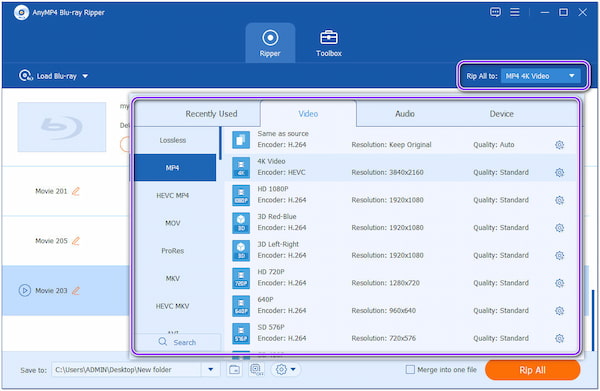Click the format Search field
This screenshot has height=391, width=600.
(x=178, y=342)
